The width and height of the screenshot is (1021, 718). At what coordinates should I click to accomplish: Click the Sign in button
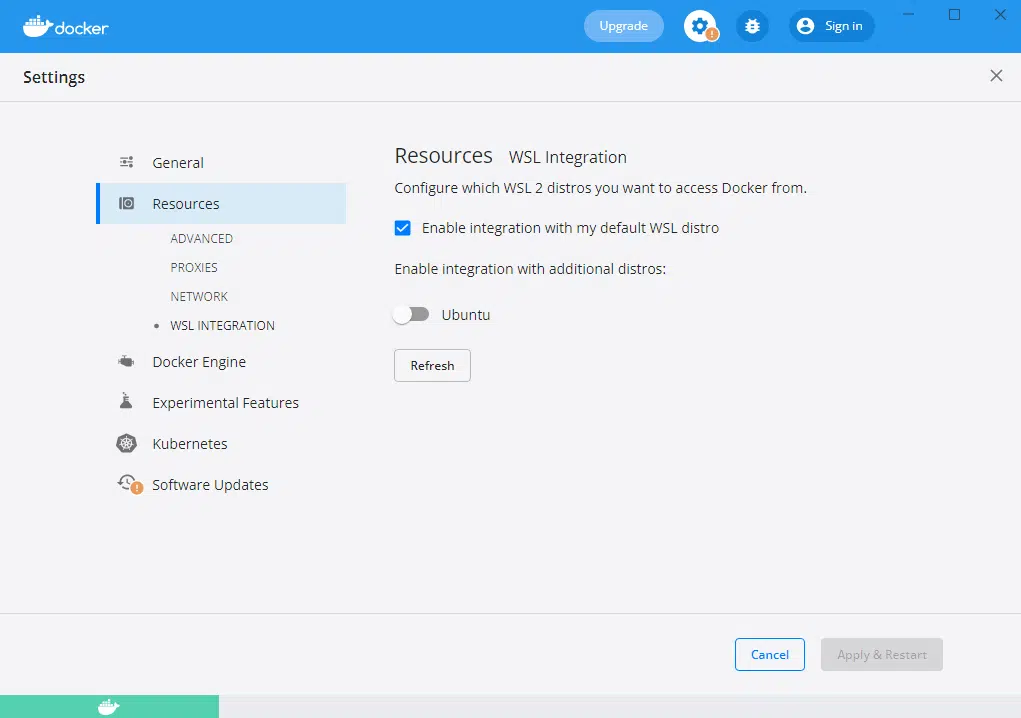click(x=832, y=26)
